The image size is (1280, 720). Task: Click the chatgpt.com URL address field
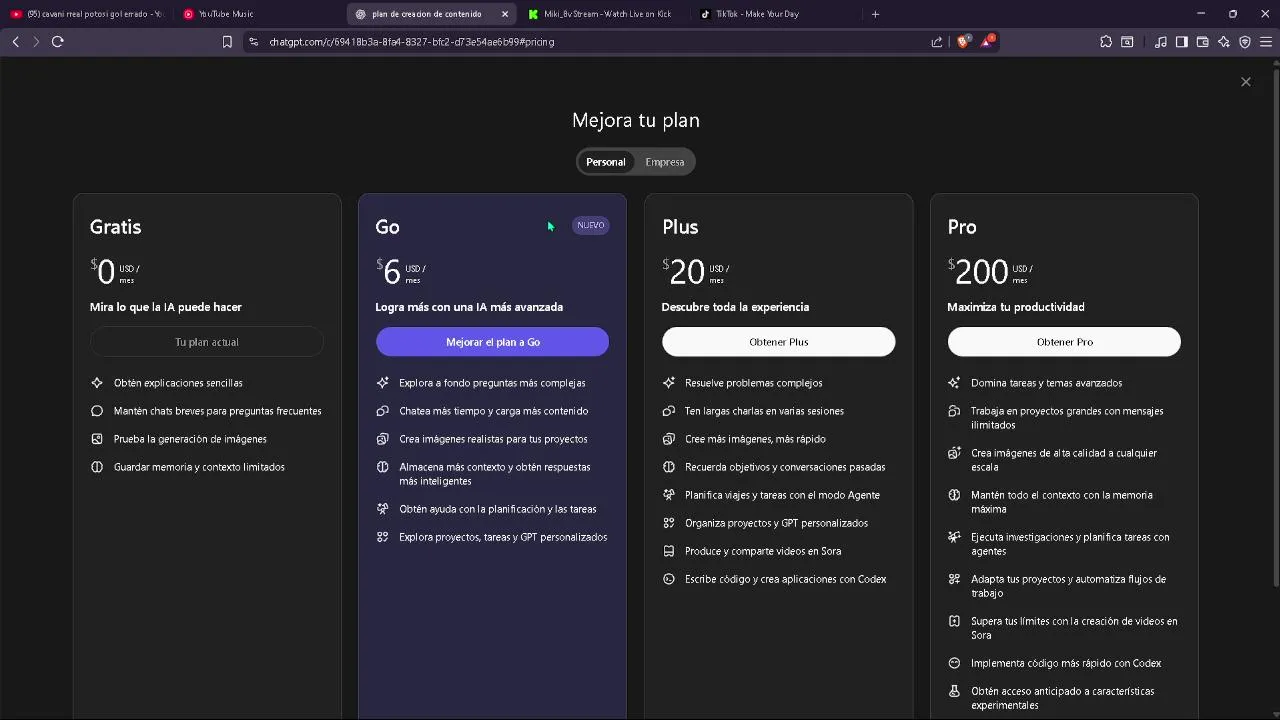(x=590, y=42)
